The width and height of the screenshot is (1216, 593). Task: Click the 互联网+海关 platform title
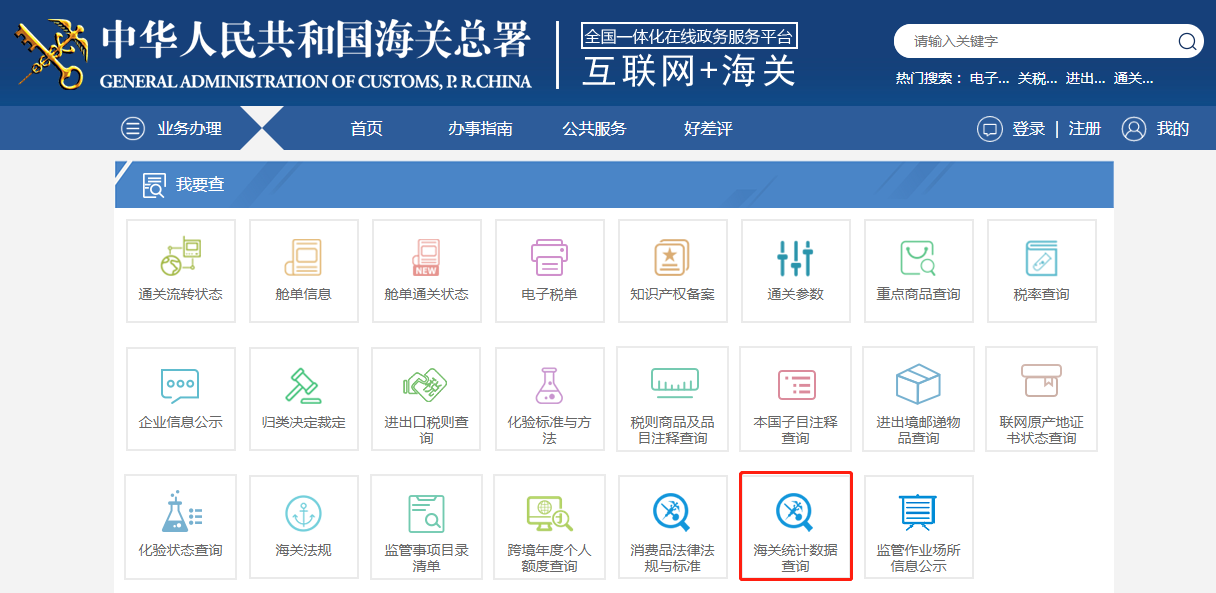[x=689, y=71]
